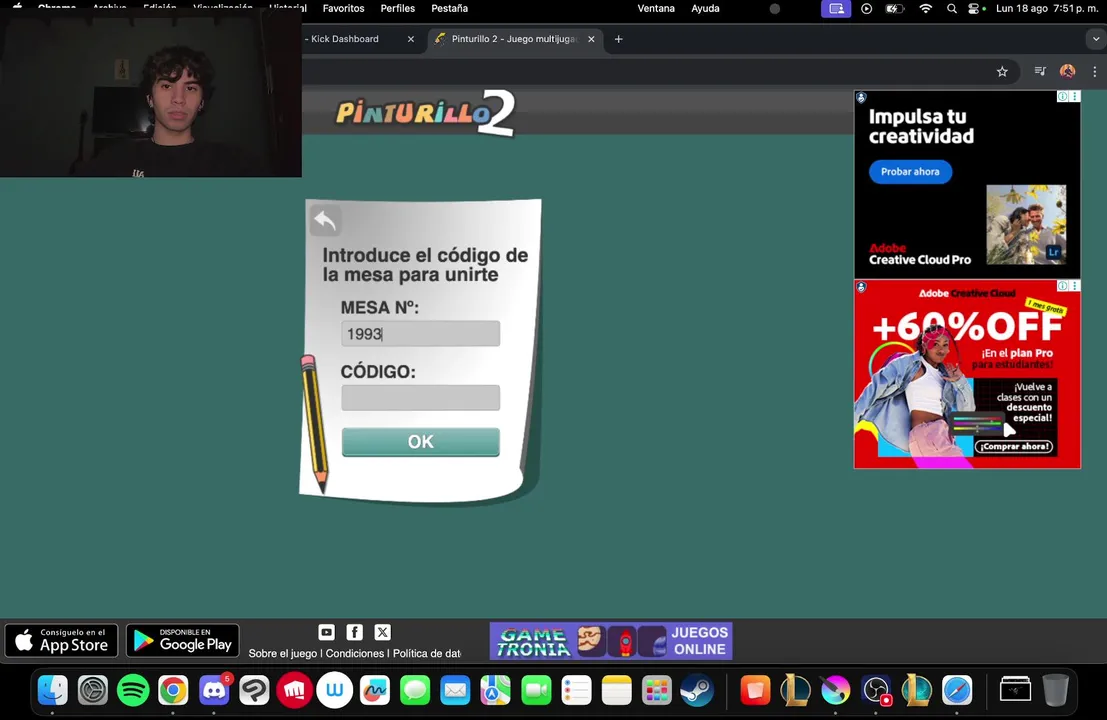Open Safari from the dock
1107x720 pixels.
pyautogui.click(x=957, y=690)
